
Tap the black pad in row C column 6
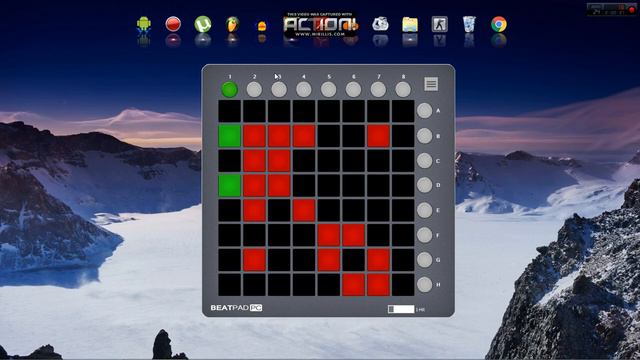[x=353, y=161]
